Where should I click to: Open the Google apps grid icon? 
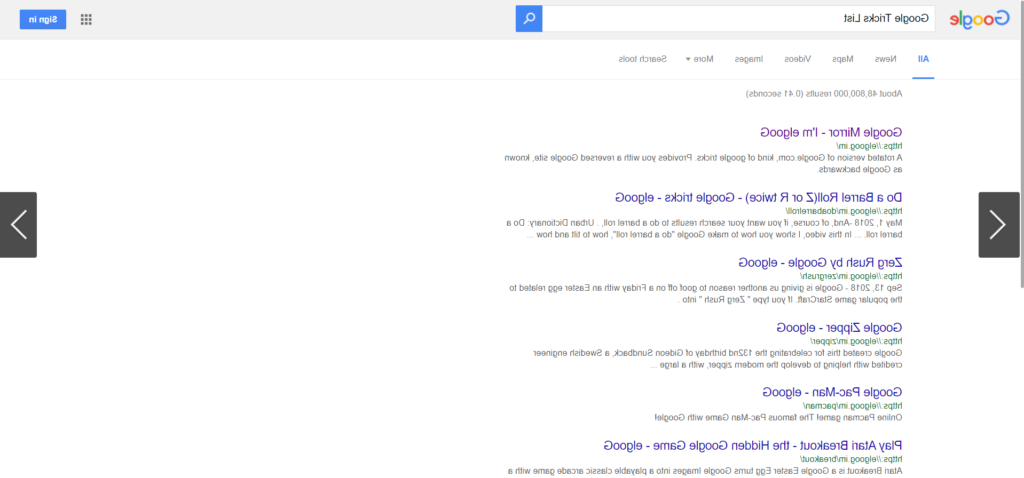86,19
